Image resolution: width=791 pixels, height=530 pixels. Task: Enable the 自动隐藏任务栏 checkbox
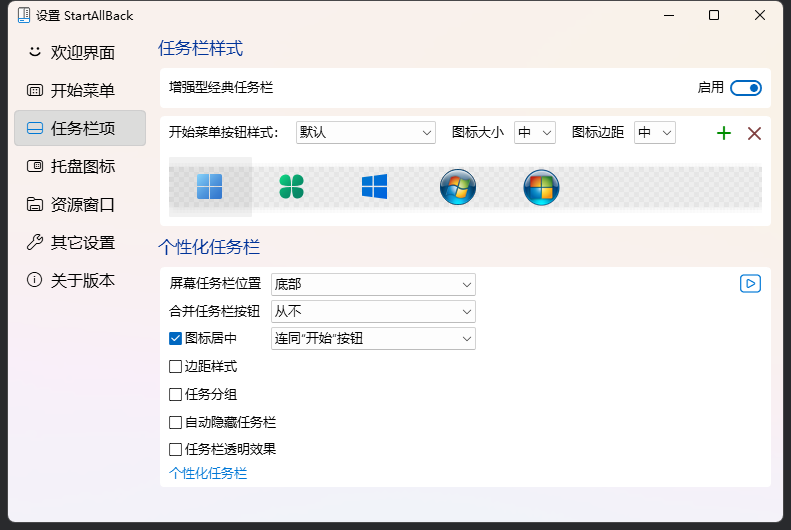[175, 422]
